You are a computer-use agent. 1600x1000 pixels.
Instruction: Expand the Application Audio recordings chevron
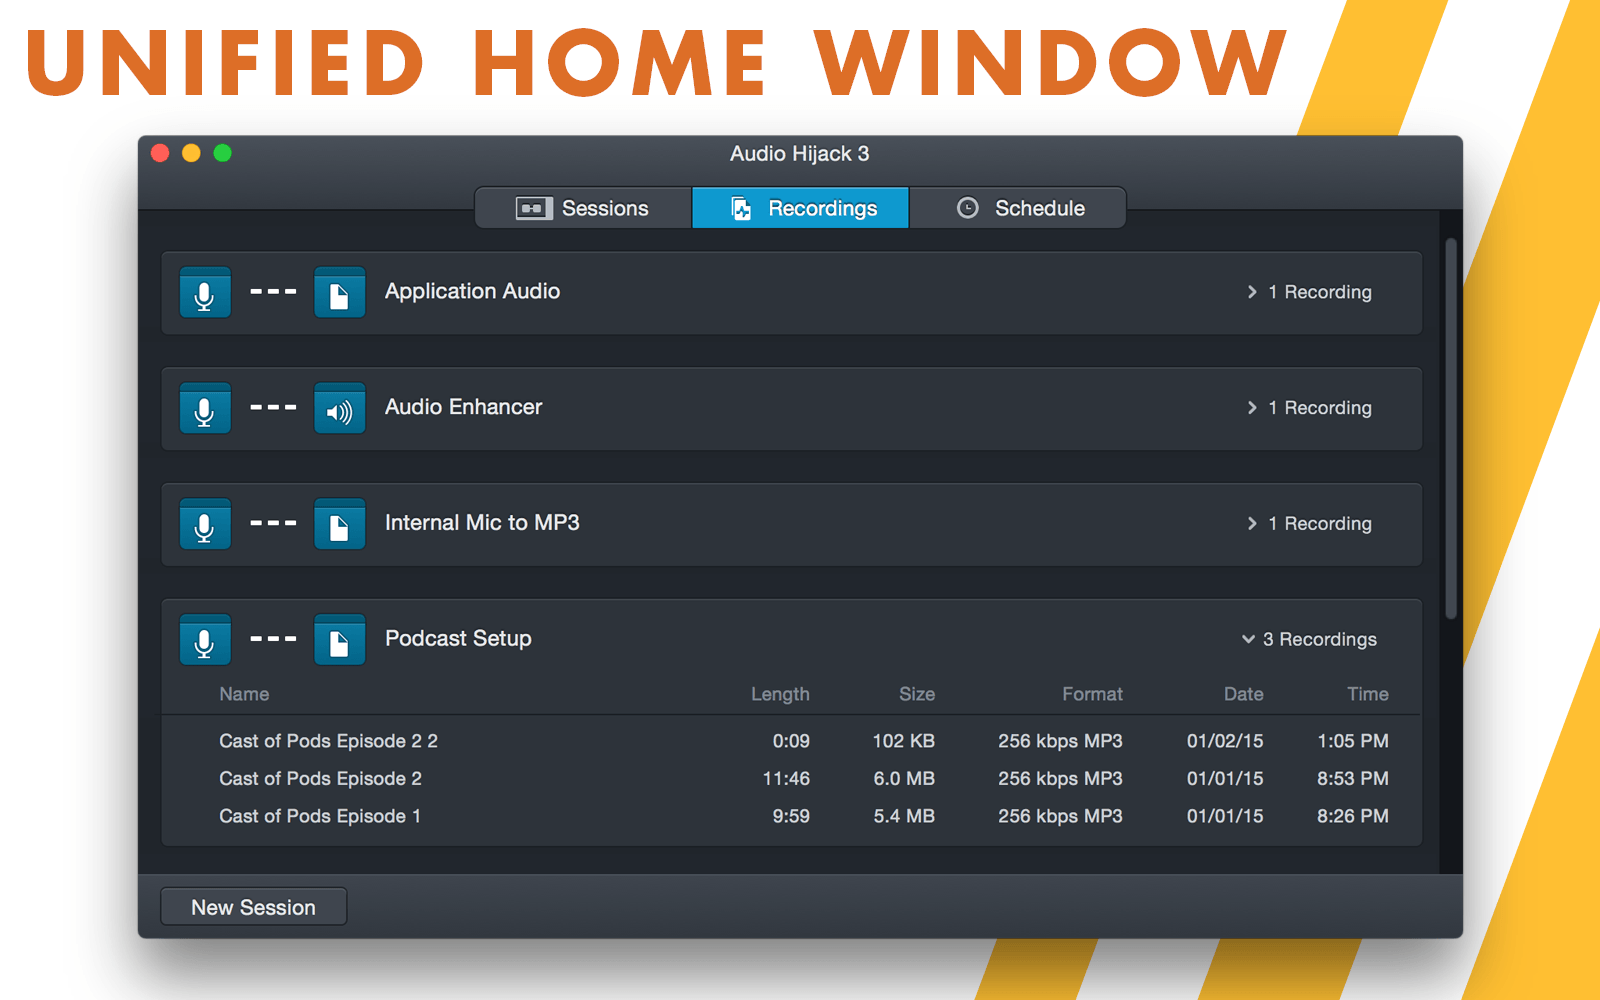[x=1252, y=292]
